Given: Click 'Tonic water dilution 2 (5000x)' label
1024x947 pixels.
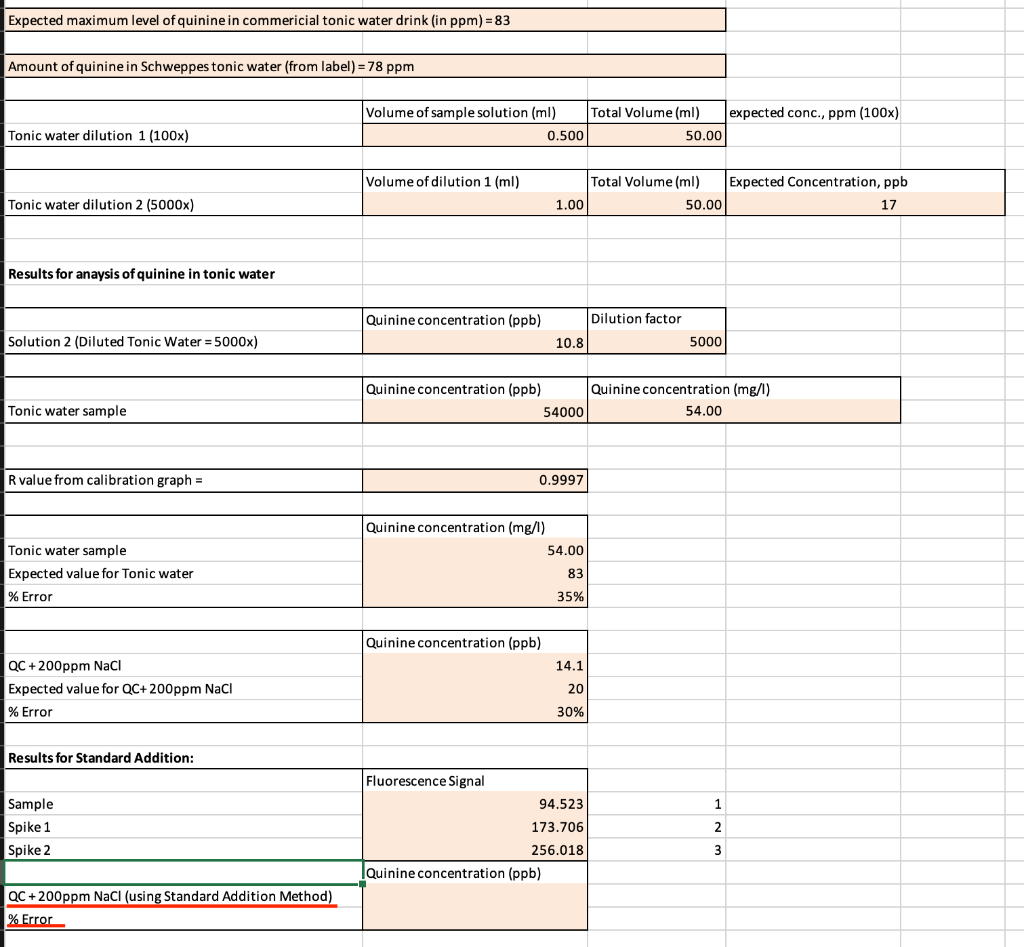Looking at the screenshot, I should pos(101,204).
